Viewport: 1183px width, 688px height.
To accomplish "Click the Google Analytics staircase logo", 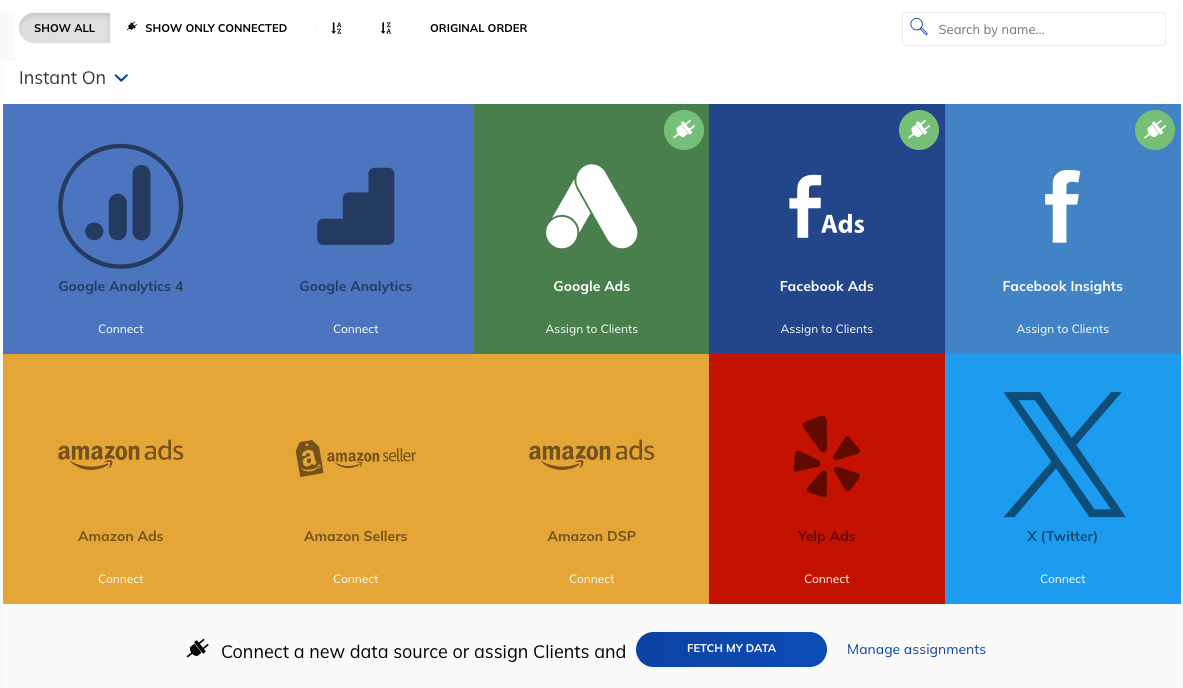I will (x=355, y=206).
